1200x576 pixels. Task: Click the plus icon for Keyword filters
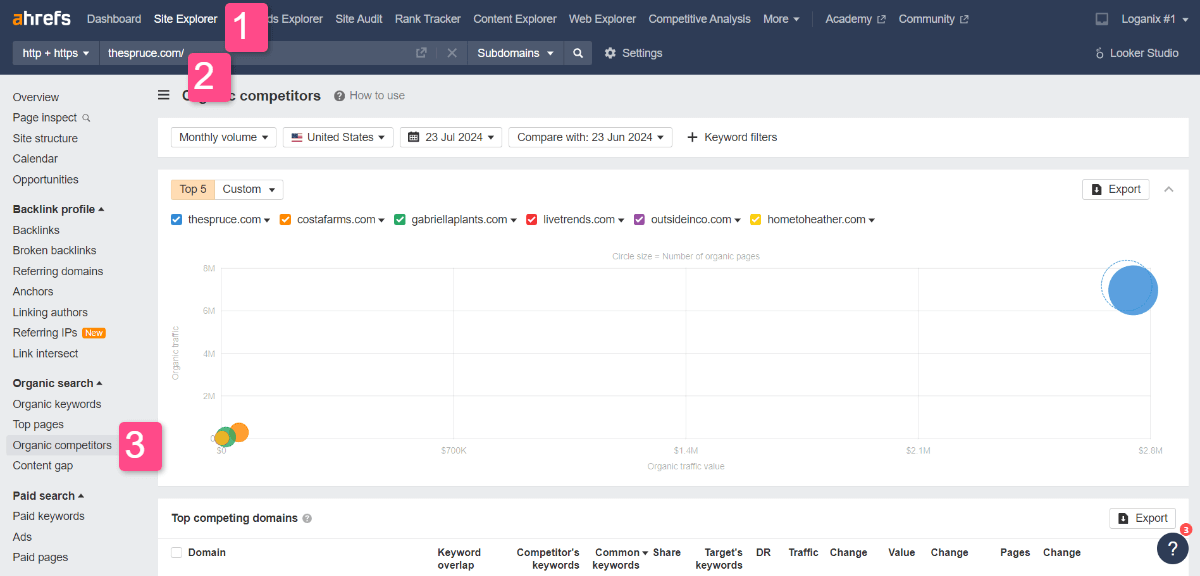tap(692, 137)
